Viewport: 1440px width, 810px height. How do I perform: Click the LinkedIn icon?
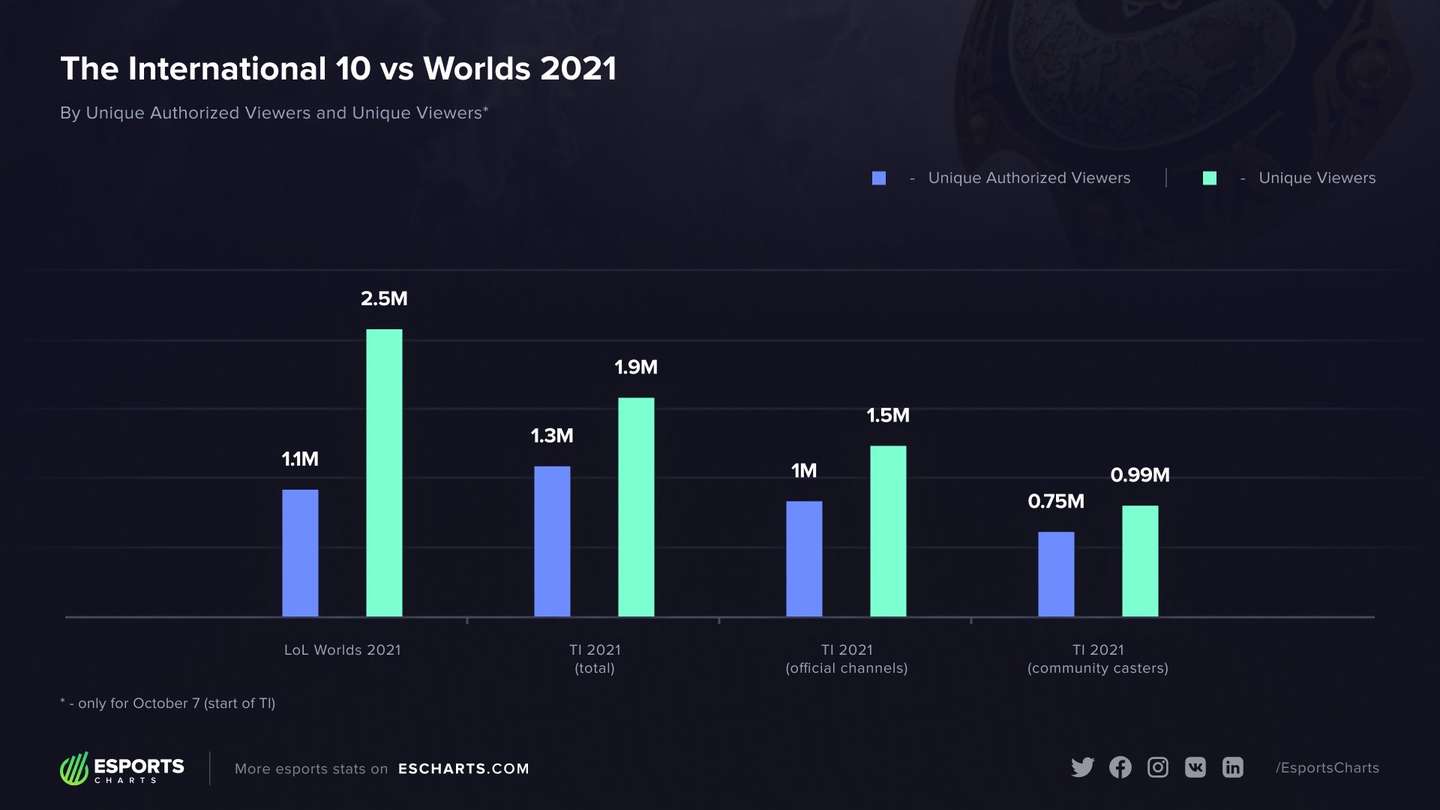[1233, 768]
